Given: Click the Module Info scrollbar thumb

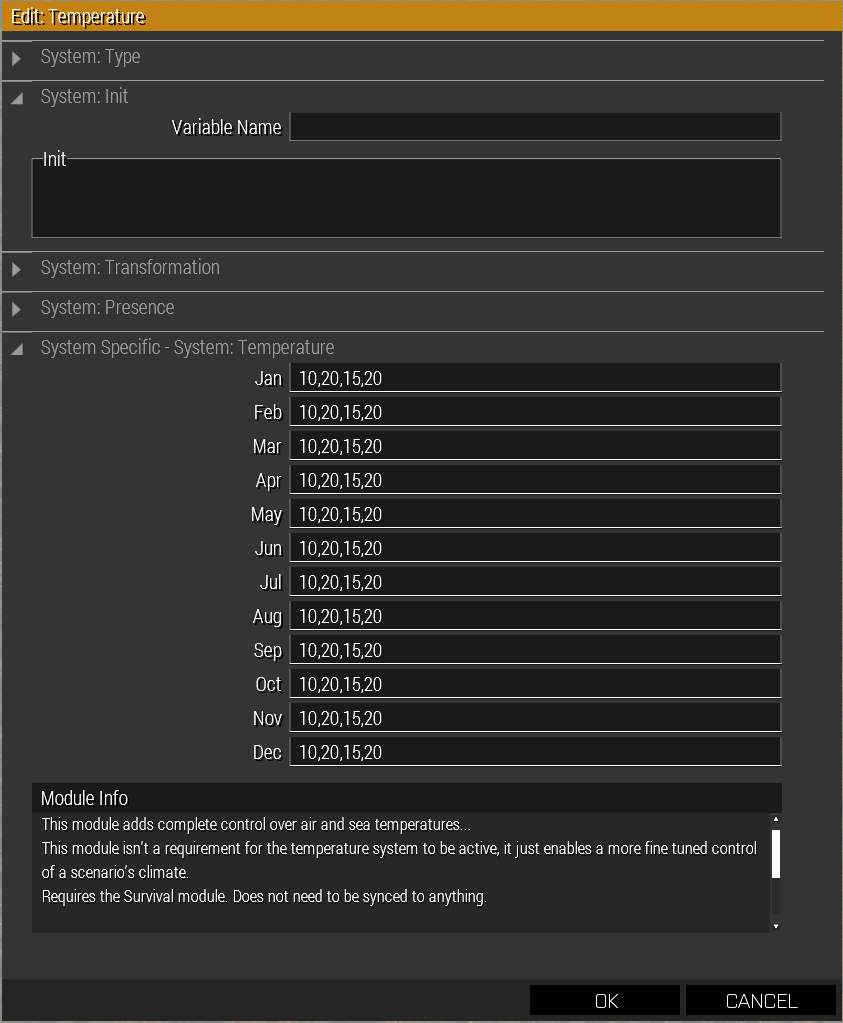Looking at the screenshot, I should point(775,852).
